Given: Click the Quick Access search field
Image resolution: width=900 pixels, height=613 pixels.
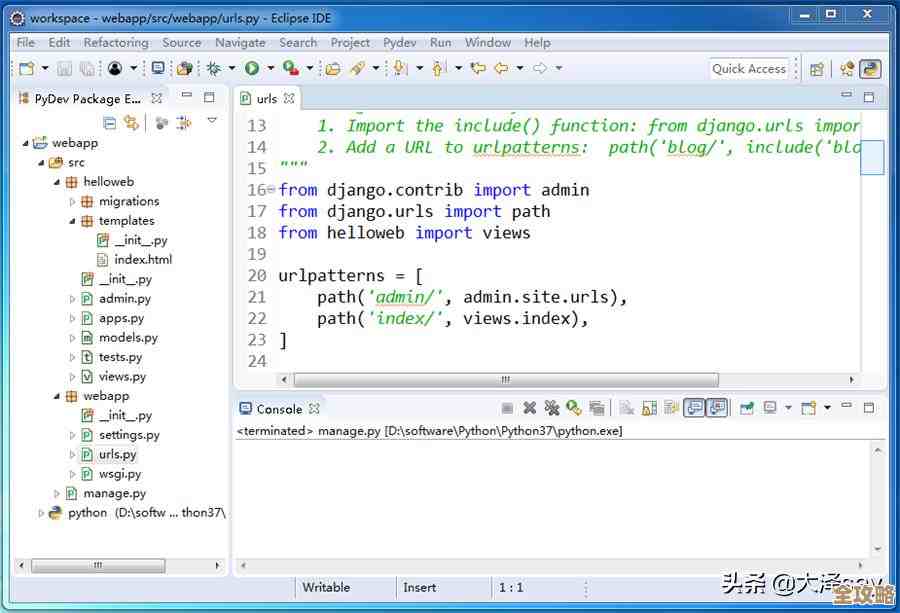Looking at the screenshot, I should click(x=749, y=68).
